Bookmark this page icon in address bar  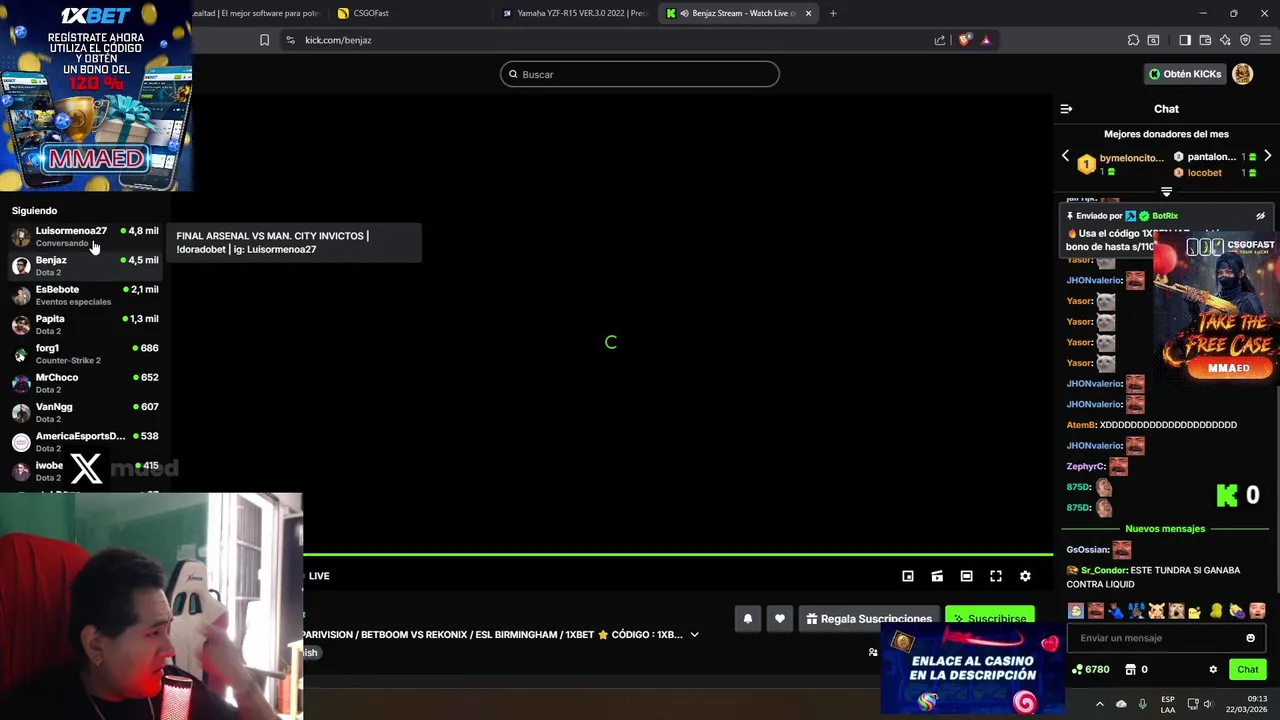[264, 40]
